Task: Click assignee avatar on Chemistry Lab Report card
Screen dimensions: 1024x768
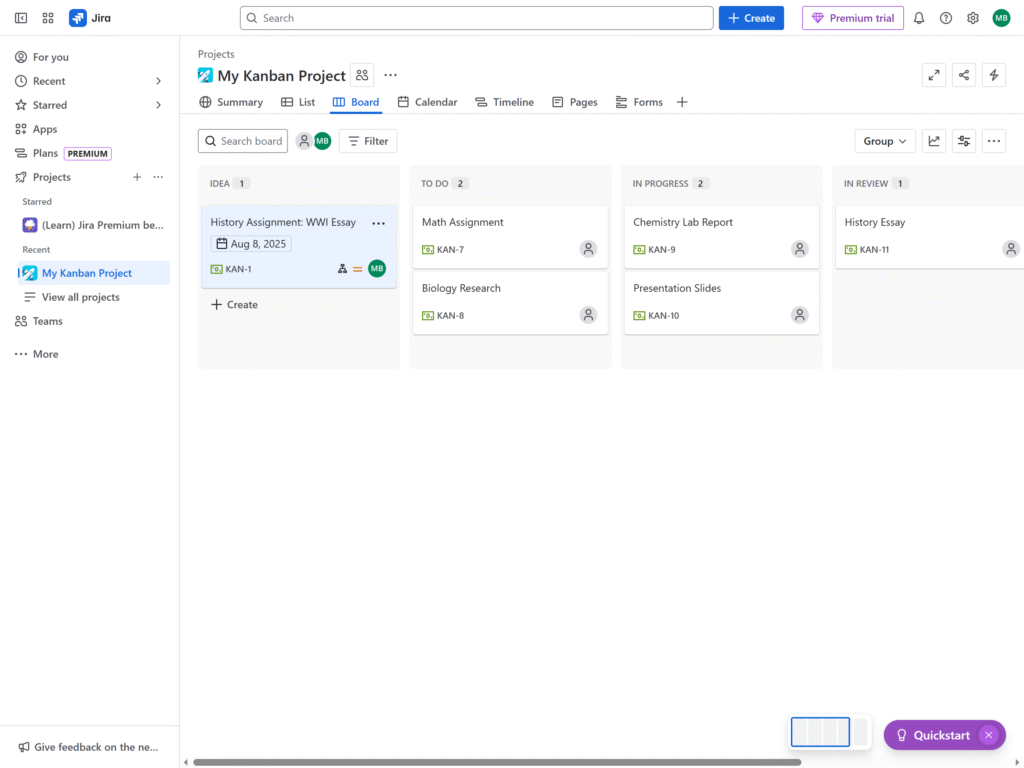Action: (800, 249)
